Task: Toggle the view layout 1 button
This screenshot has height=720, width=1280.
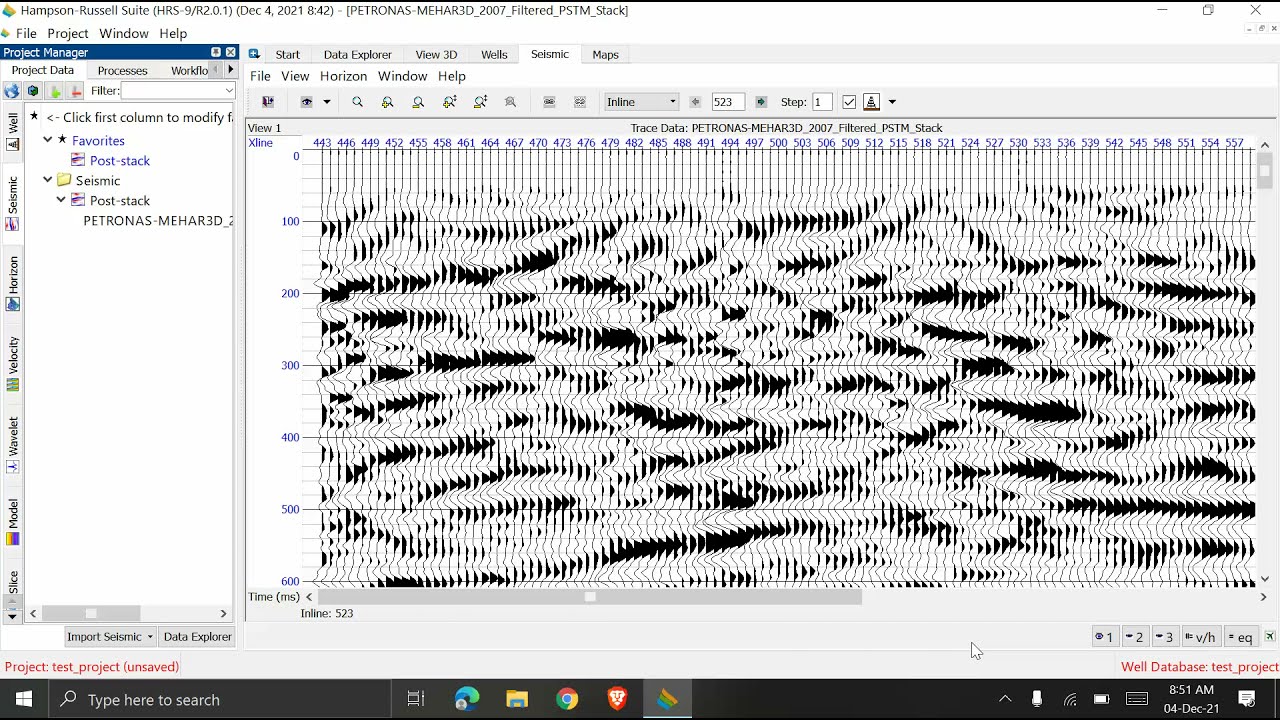Action: (x=1104, y=637)
